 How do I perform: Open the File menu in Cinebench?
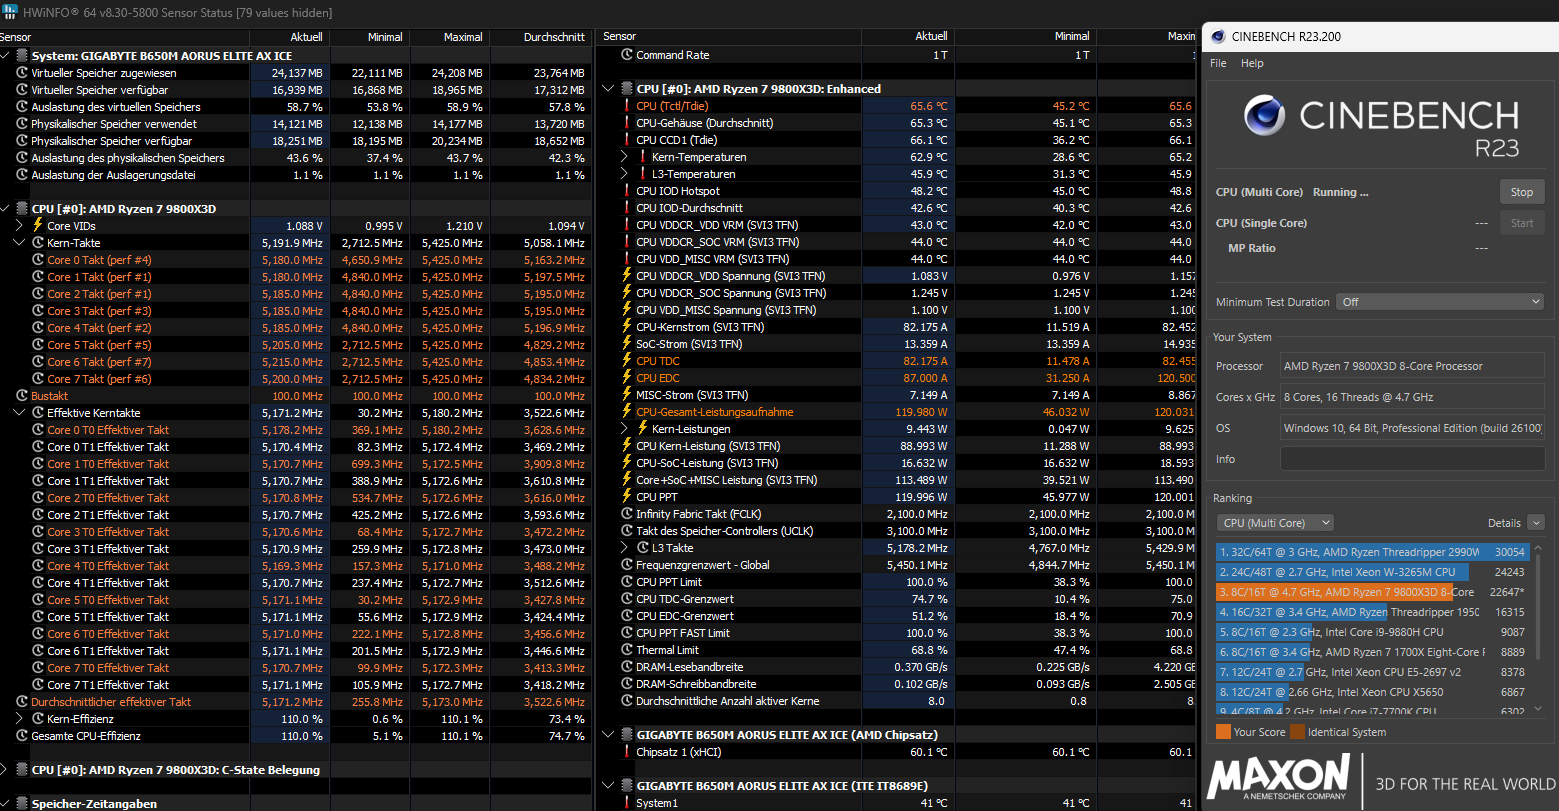pyautogui.click(x=1218, y=63)
